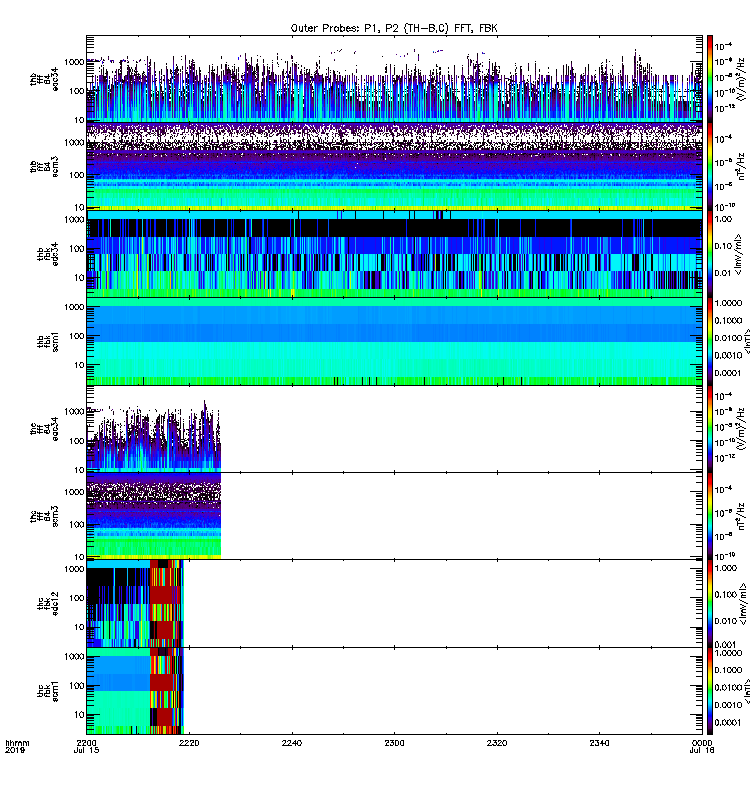750x800 pixels.
Task: Click the '2300' time axis label
Action: pos(394,743)
